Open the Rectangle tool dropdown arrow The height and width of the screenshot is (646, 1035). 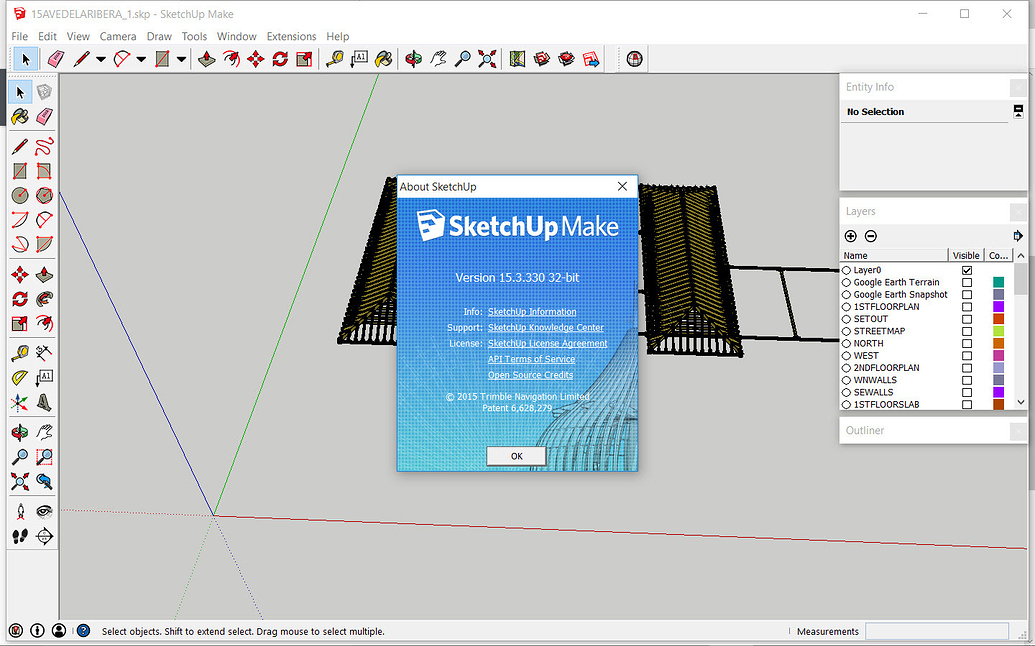tap(183, 59)
